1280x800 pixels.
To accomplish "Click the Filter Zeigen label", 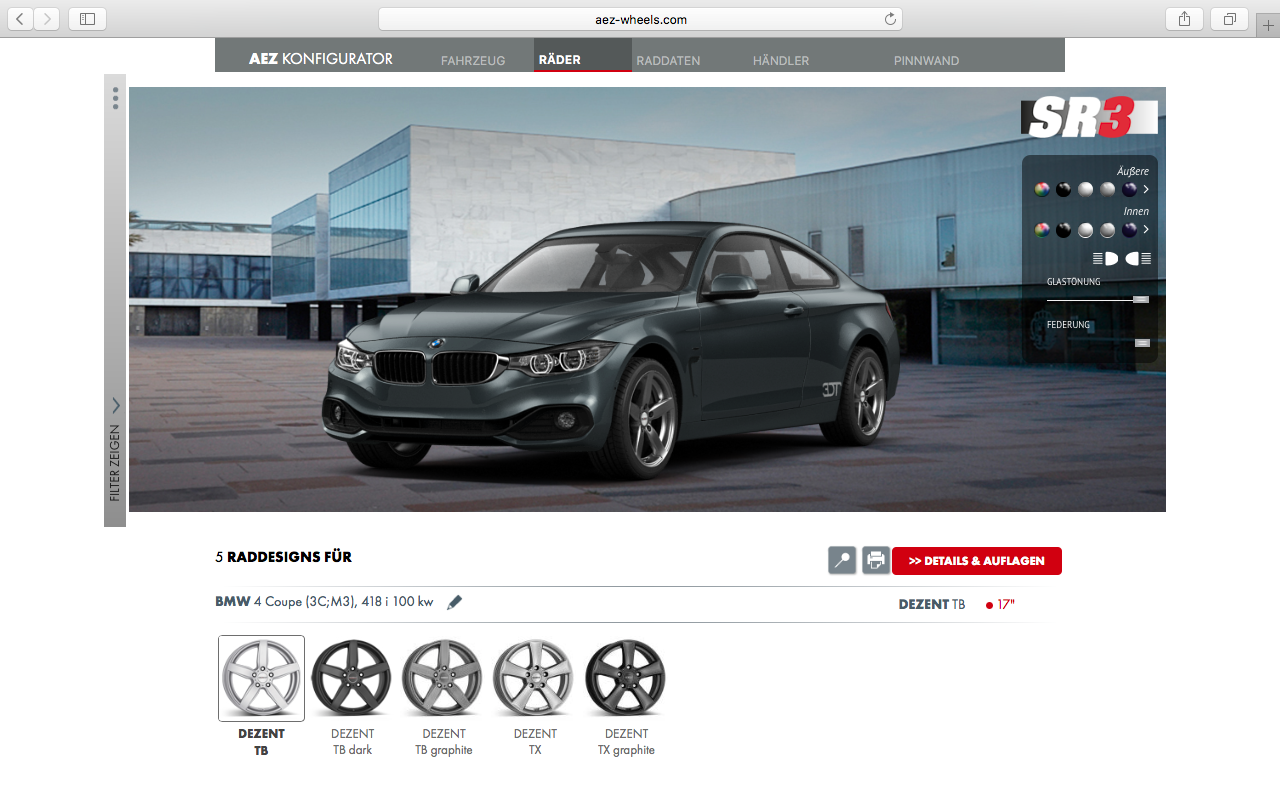I will (x=114, y=463).
